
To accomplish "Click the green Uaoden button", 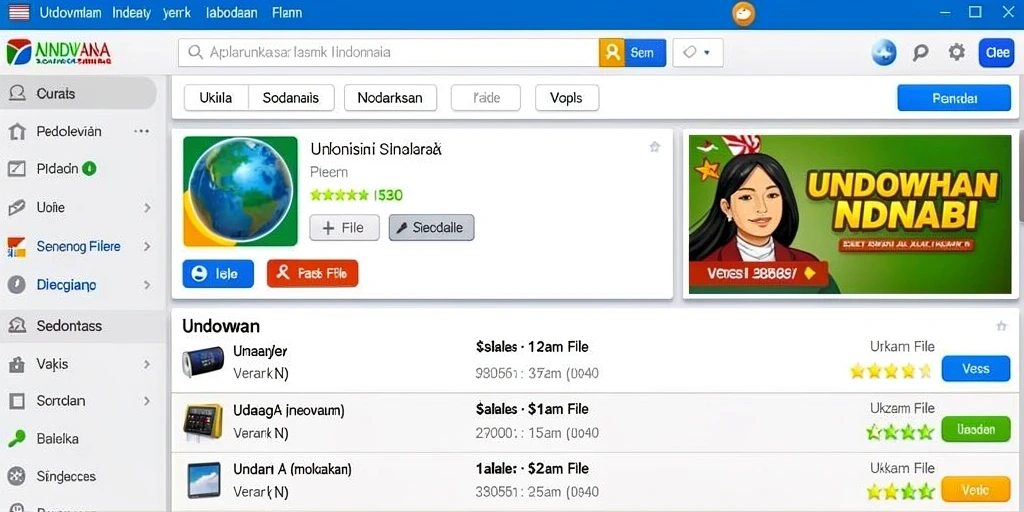I will [976, 429].
